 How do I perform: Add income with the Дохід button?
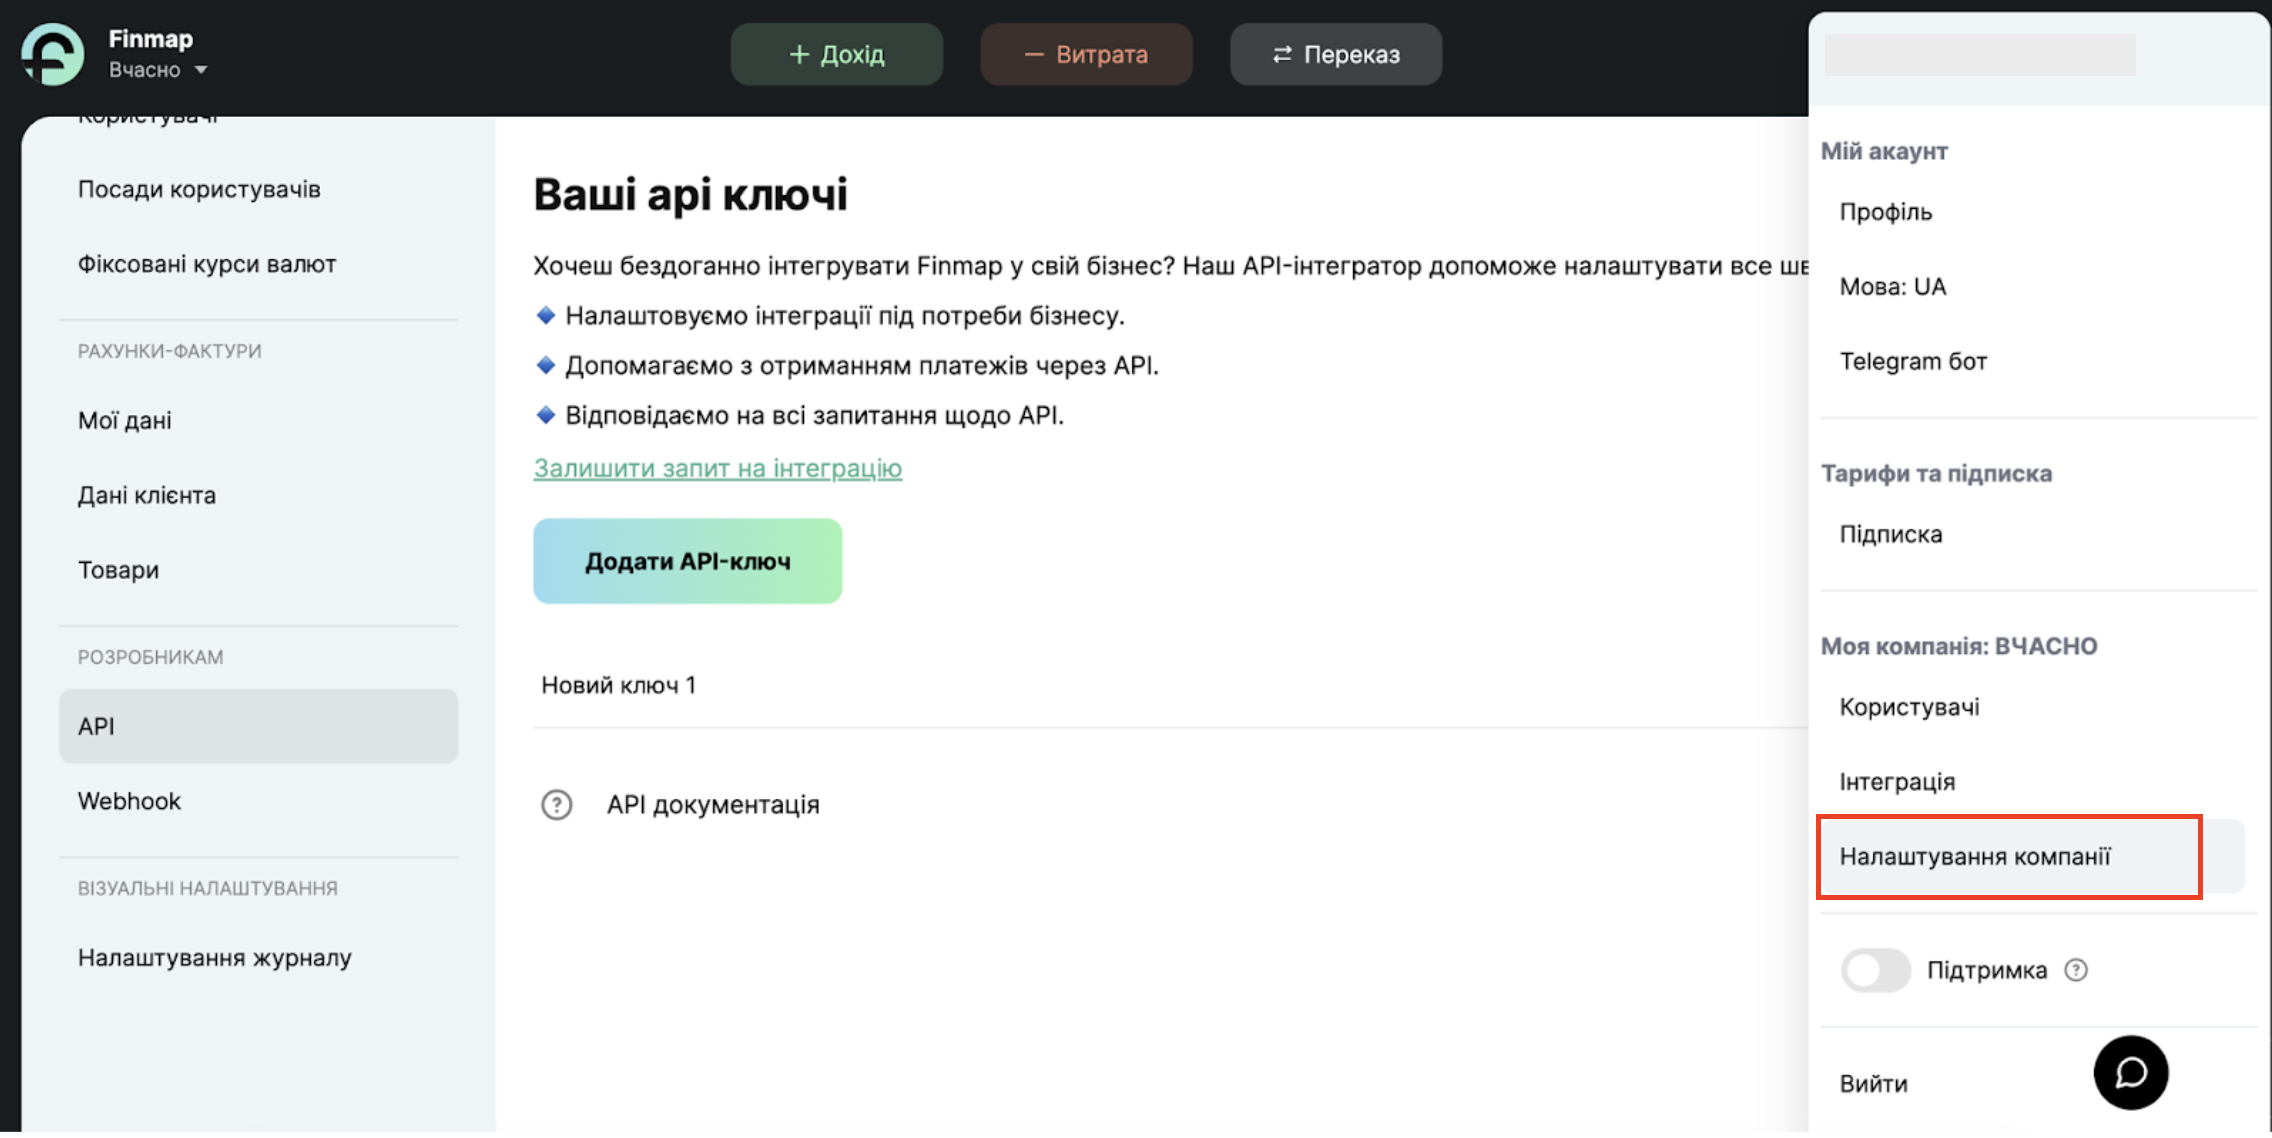pyautogui.click(x=836, y=54)
